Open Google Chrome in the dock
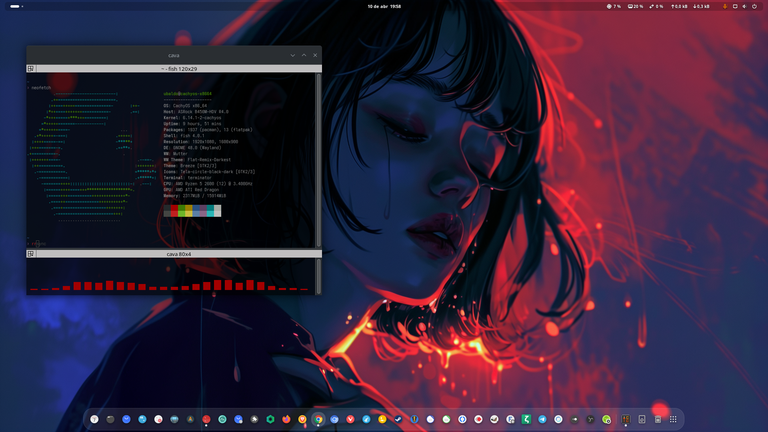This screenshot has width=768, height=432. point(318,419)
